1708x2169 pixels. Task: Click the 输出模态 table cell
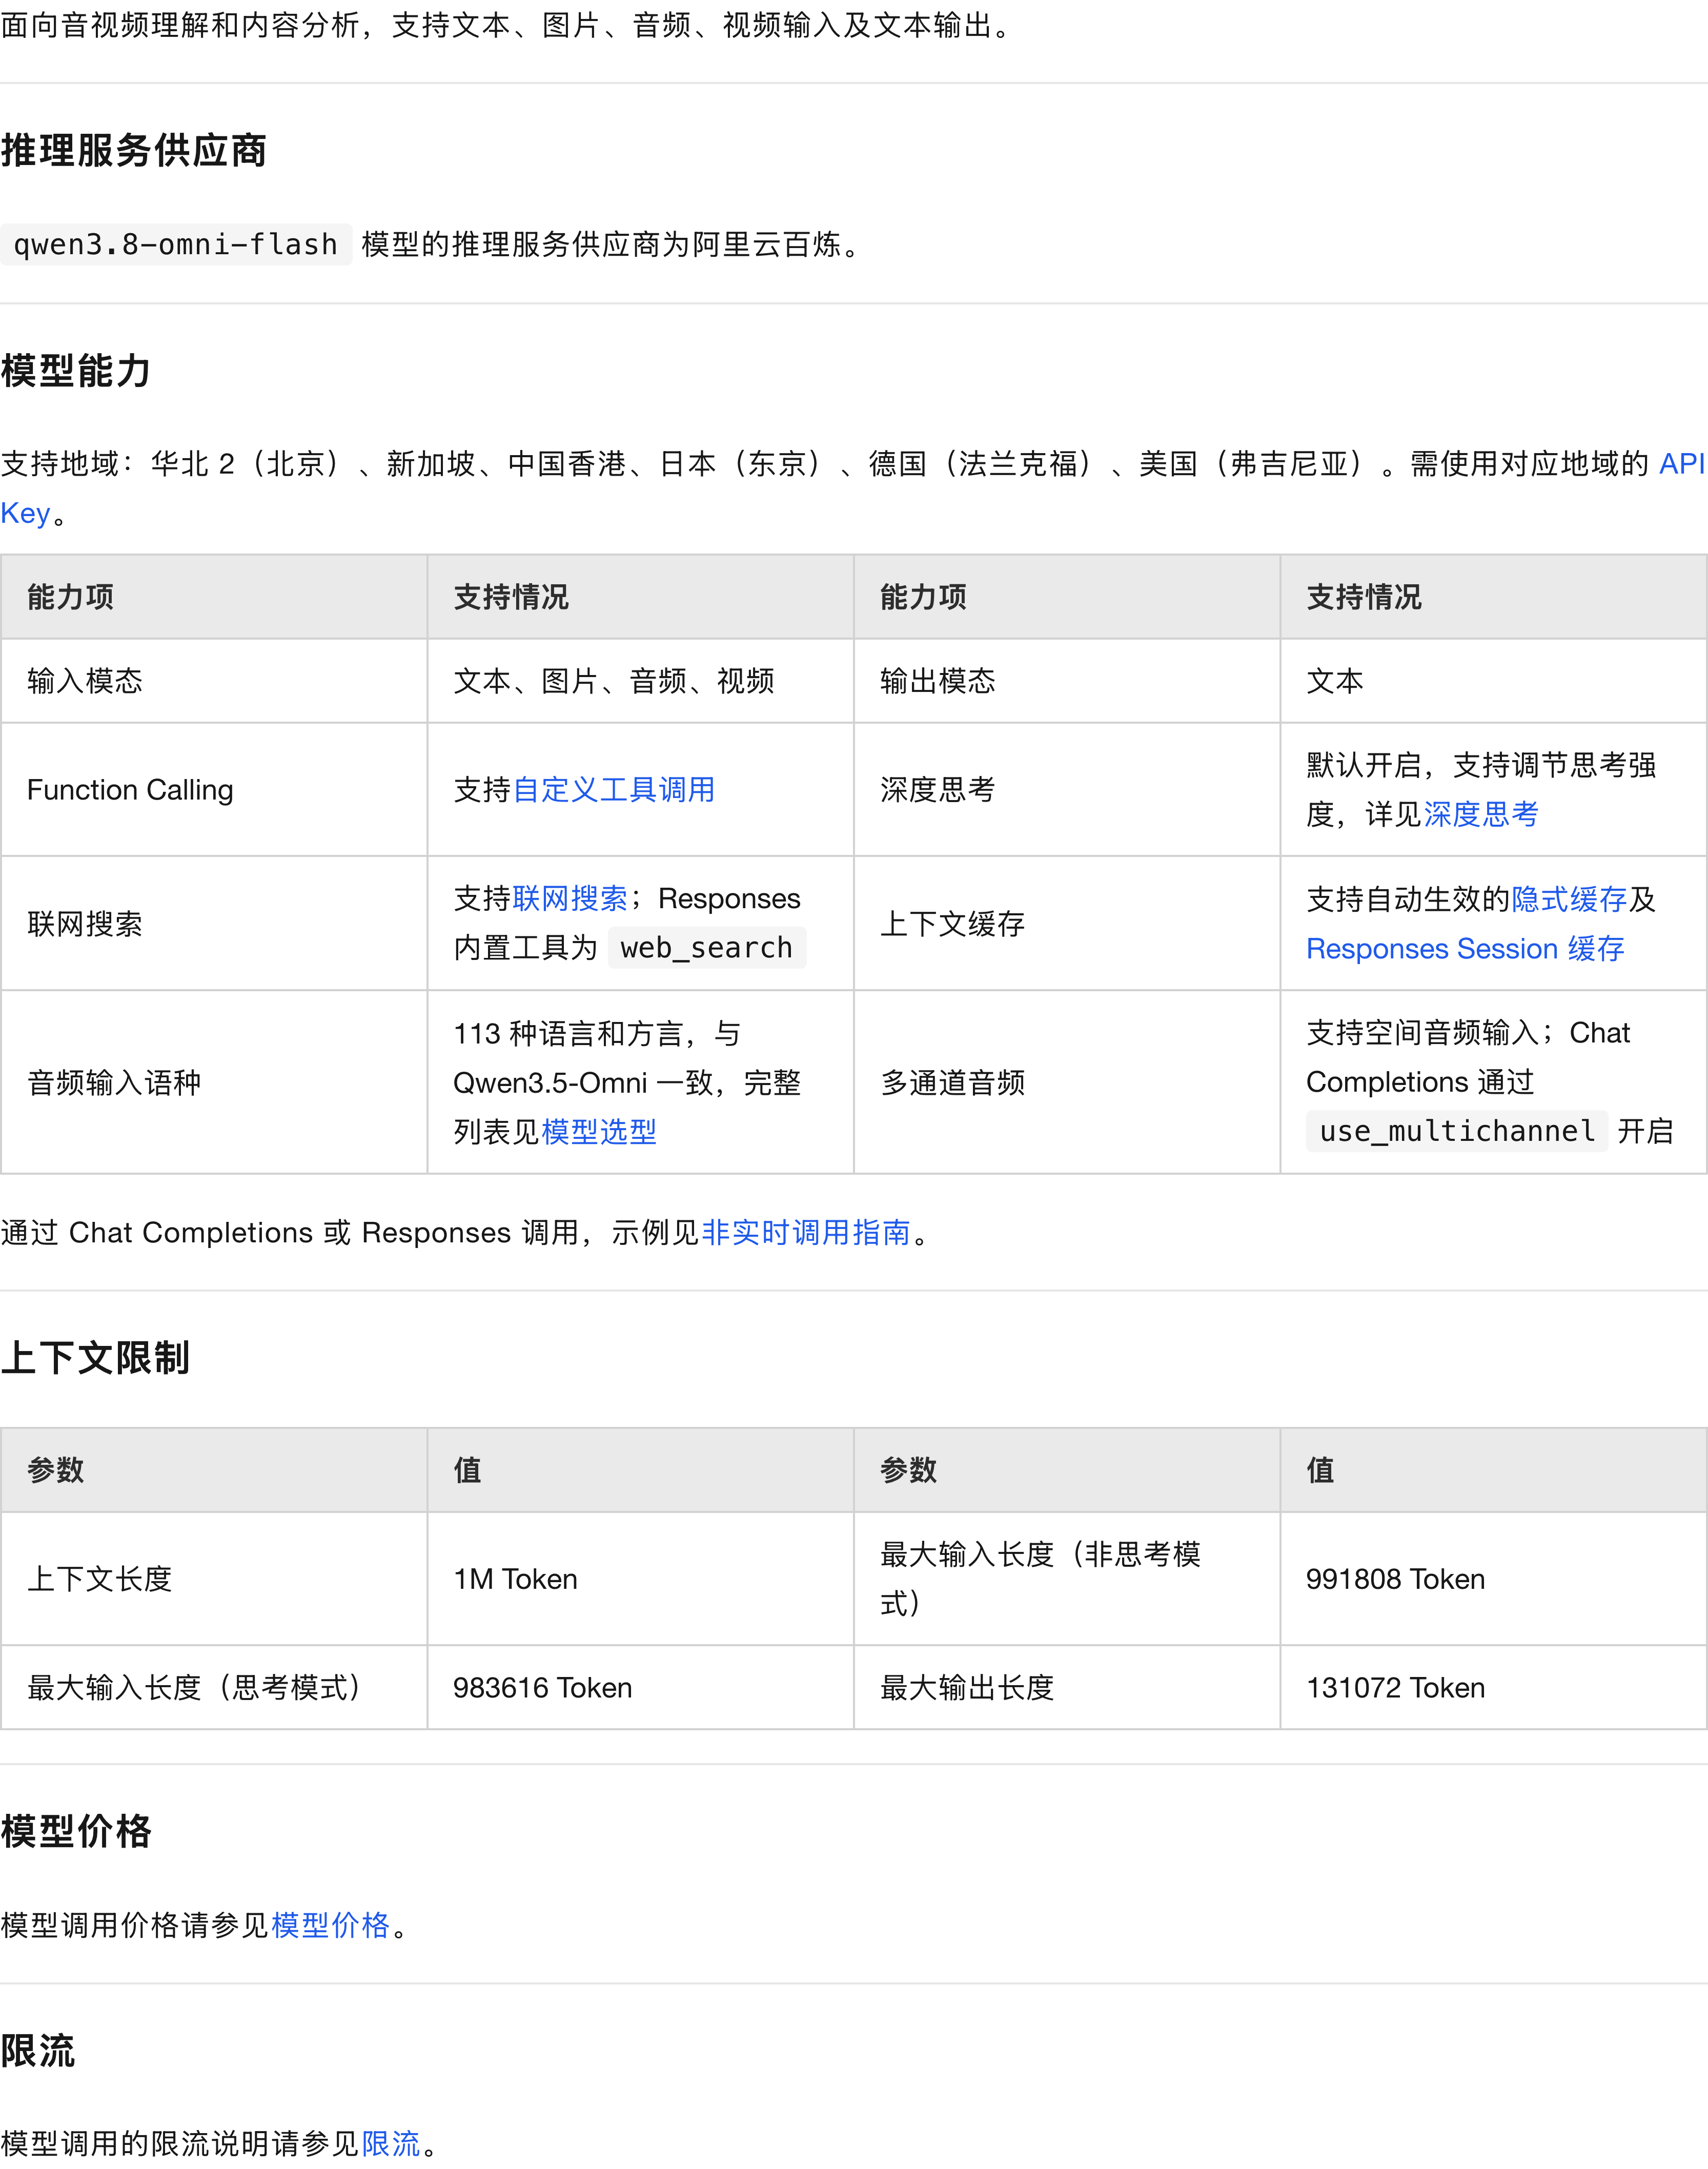click(x=1067, y=681)
